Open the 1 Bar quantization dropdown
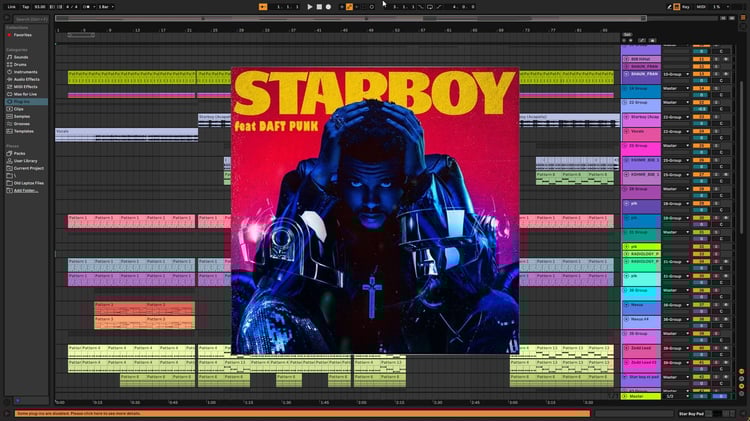This screenshot has height=421, width=750. (106, 7)
